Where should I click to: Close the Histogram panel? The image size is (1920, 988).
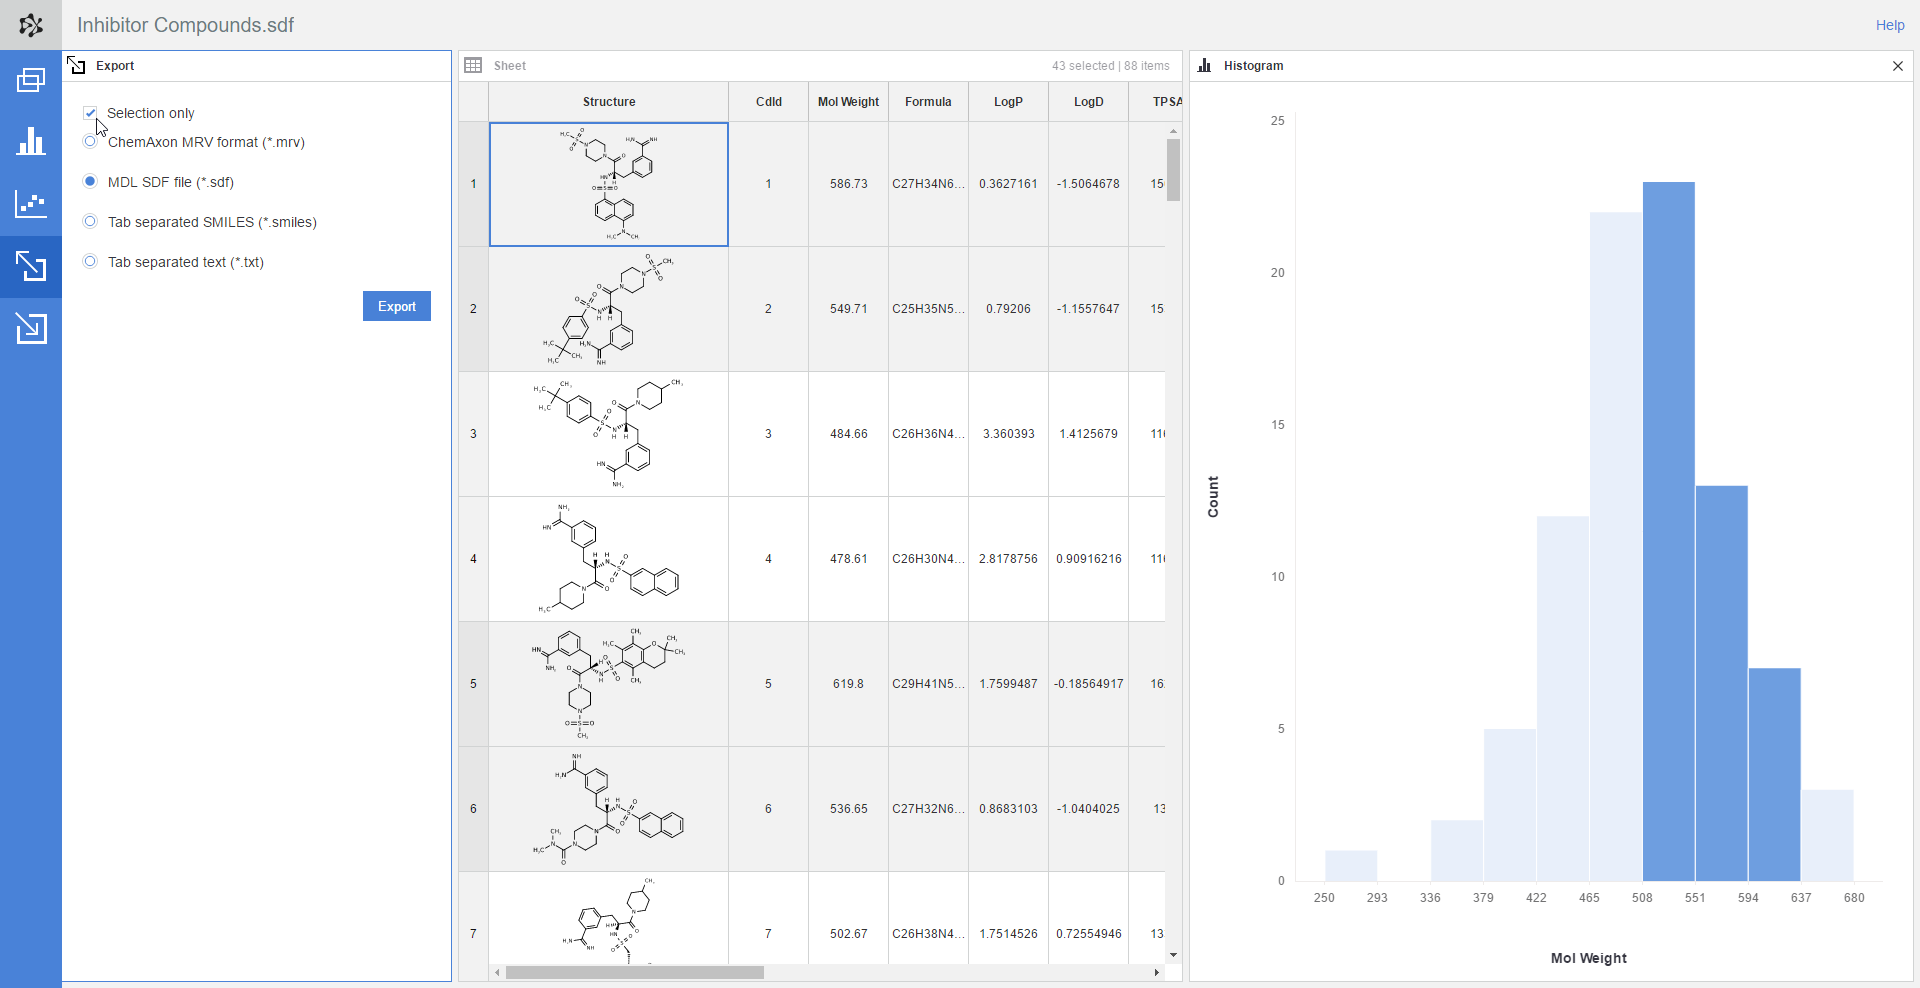1897,66
